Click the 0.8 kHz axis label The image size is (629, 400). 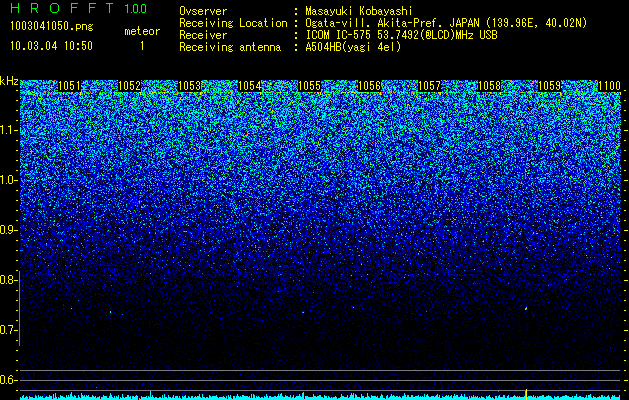pos(9,280)
